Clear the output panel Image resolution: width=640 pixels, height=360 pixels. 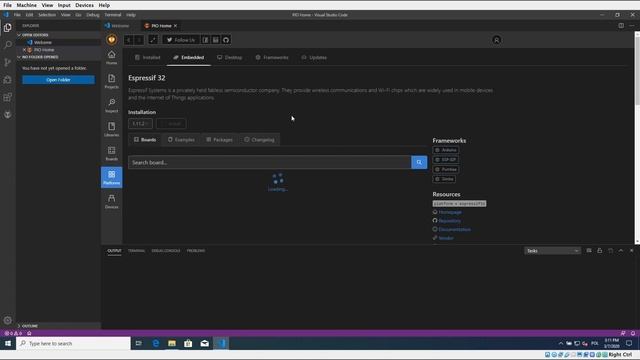pyautogui.click(x=589, y=251)
